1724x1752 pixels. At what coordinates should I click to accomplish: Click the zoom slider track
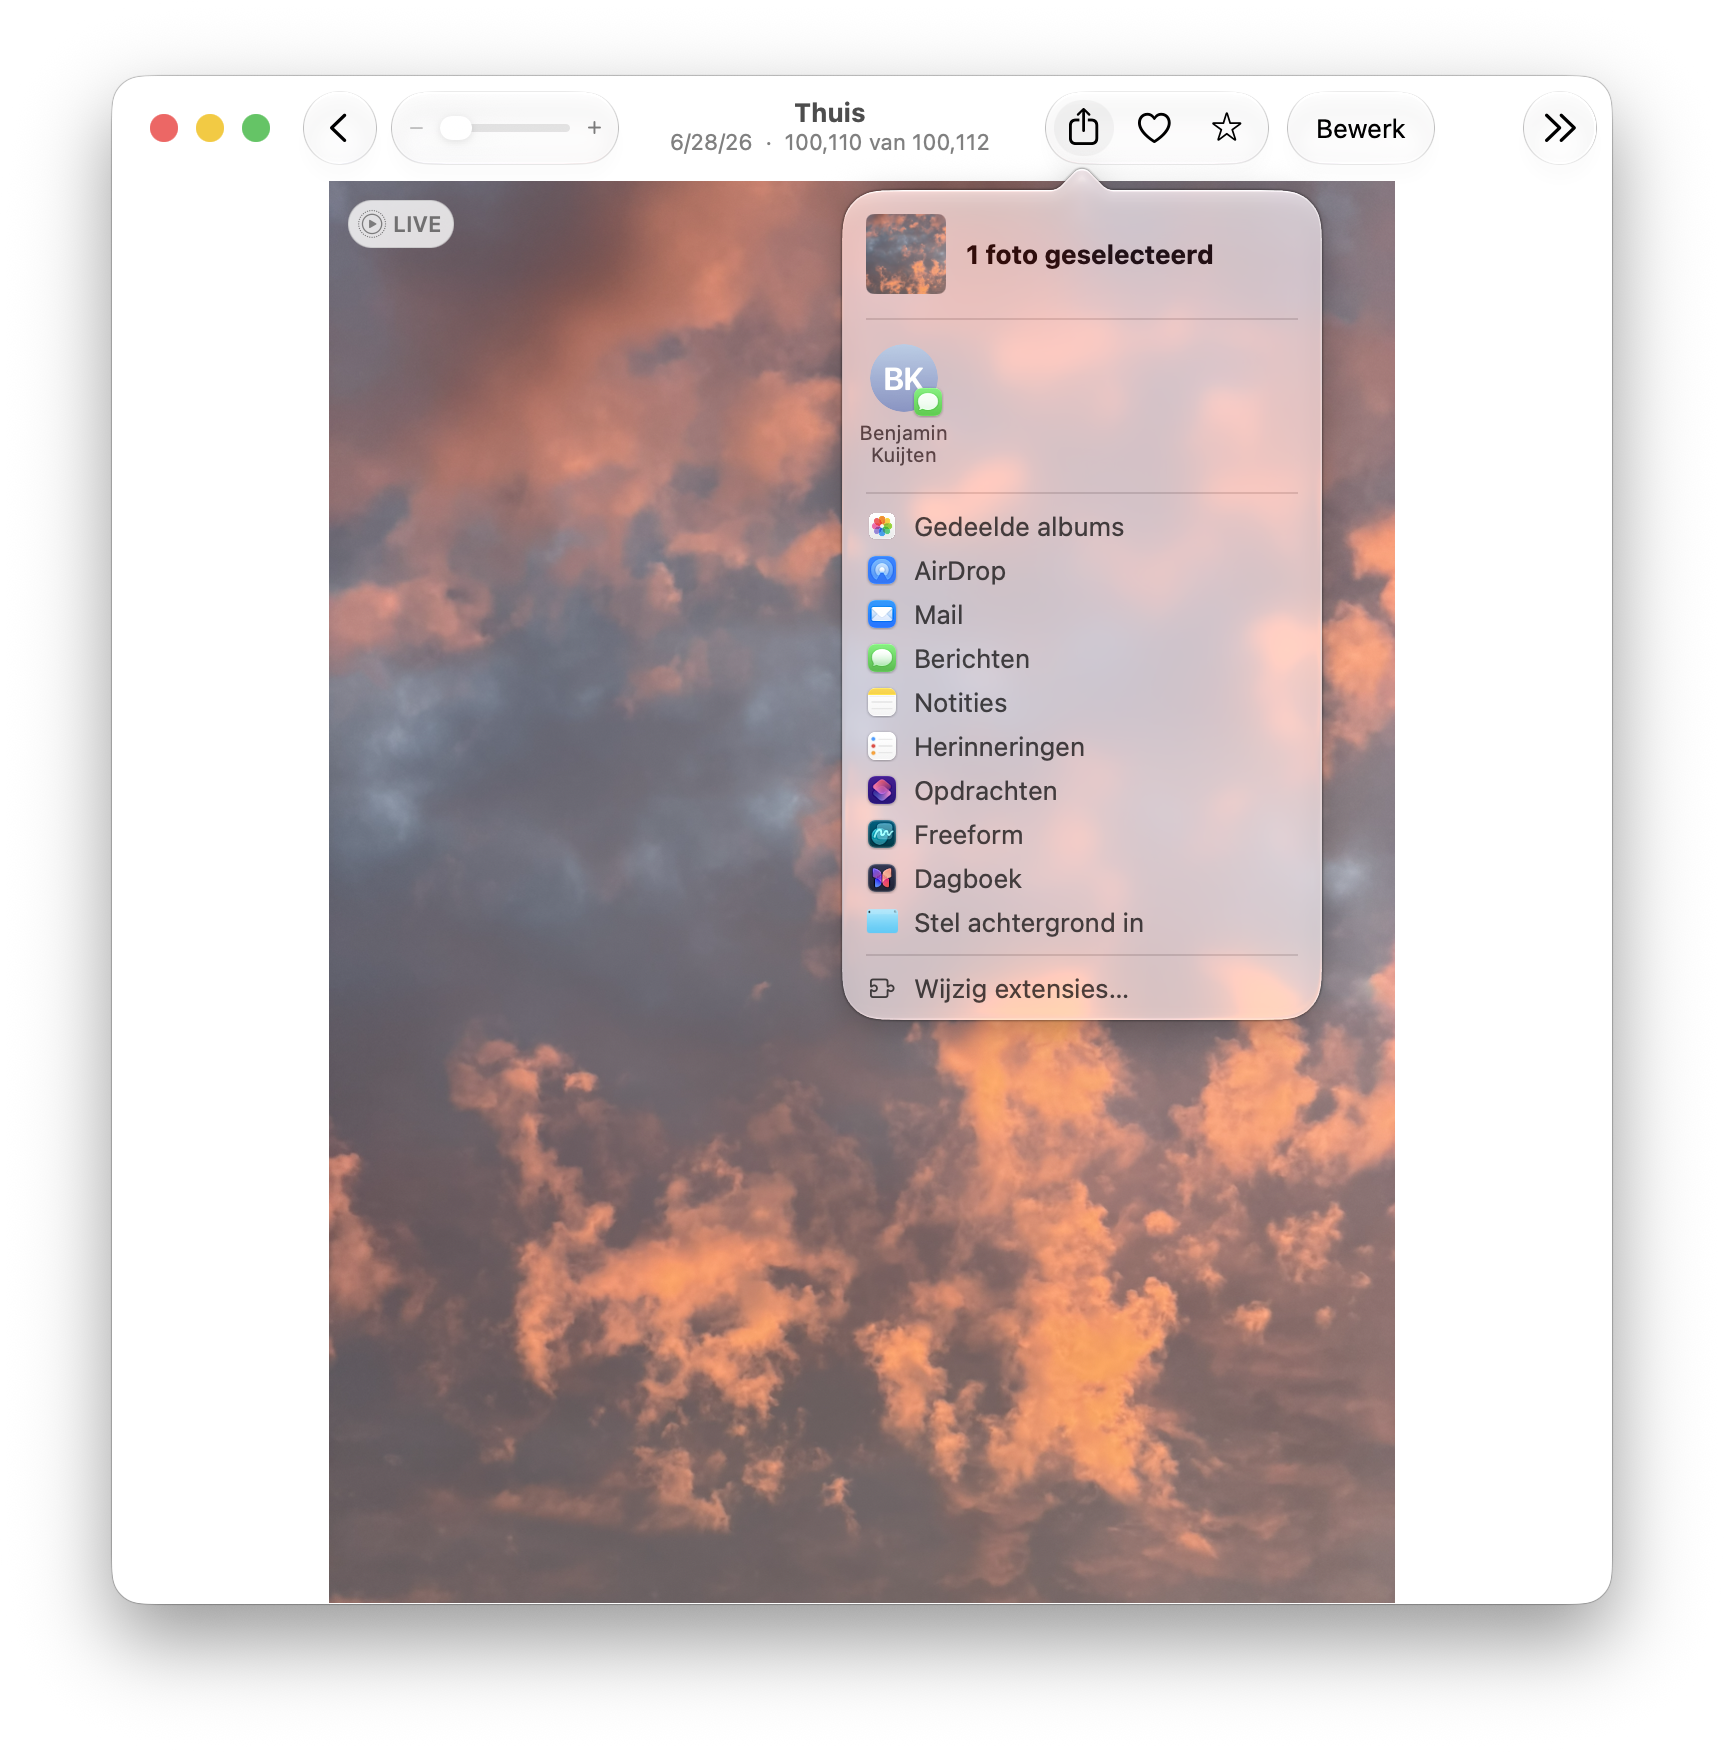[506, 128]
